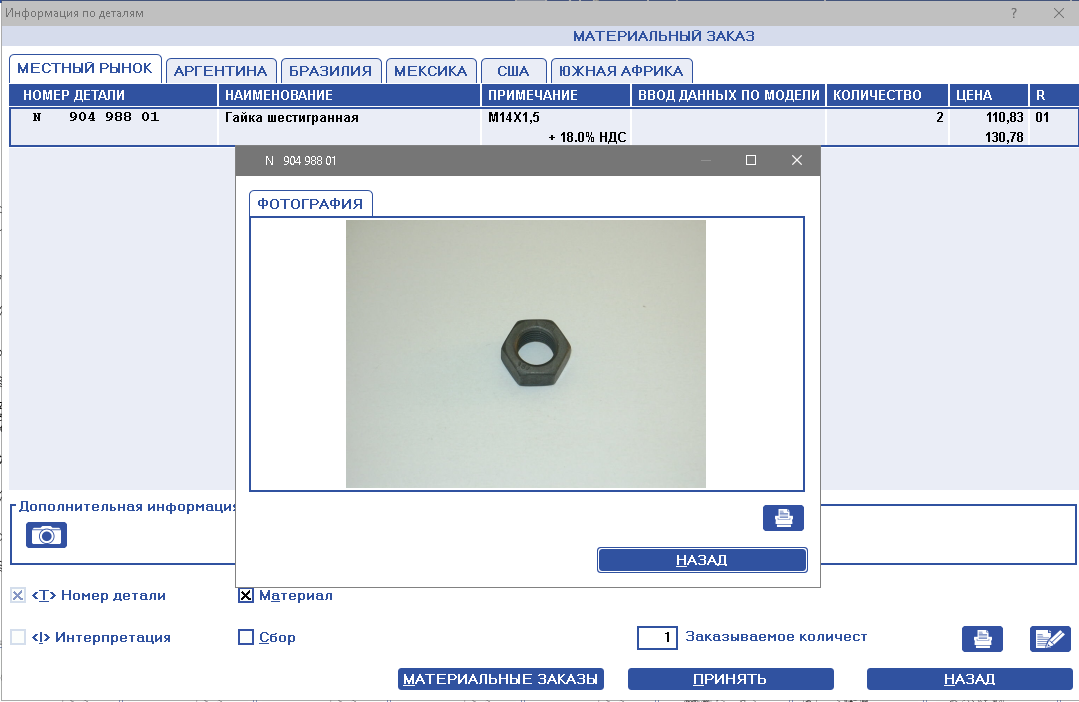
Task: Click the printer icon near order quantity
Action: [x=982, y=639]
